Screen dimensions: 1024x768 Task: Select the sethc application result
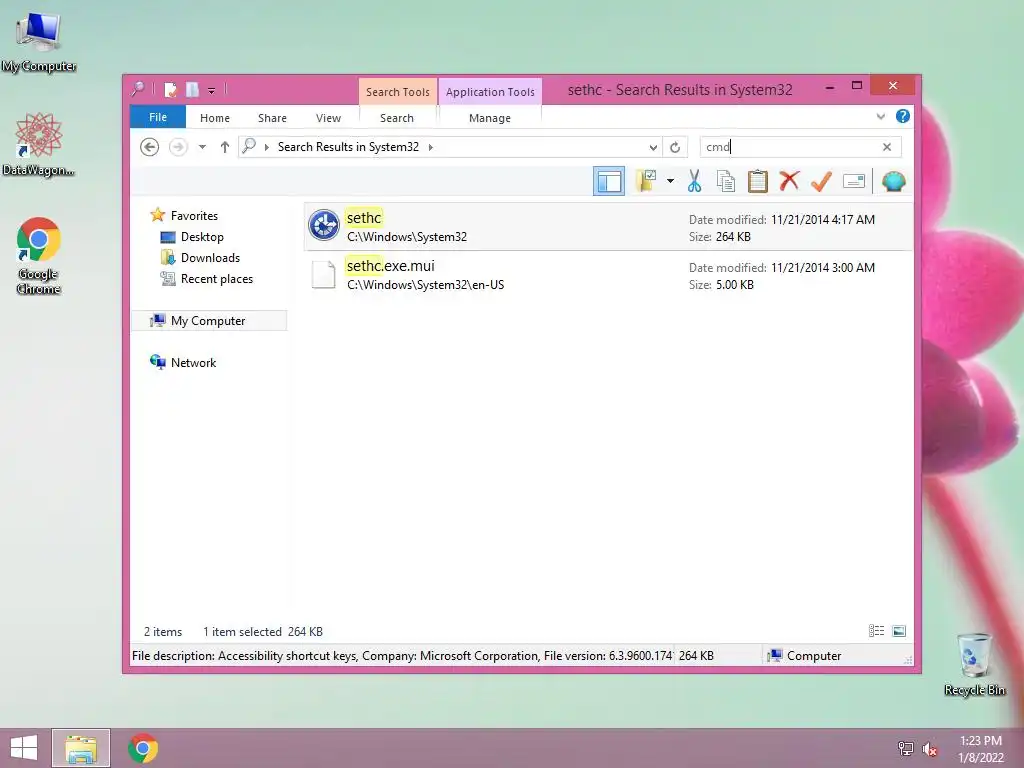608,227
